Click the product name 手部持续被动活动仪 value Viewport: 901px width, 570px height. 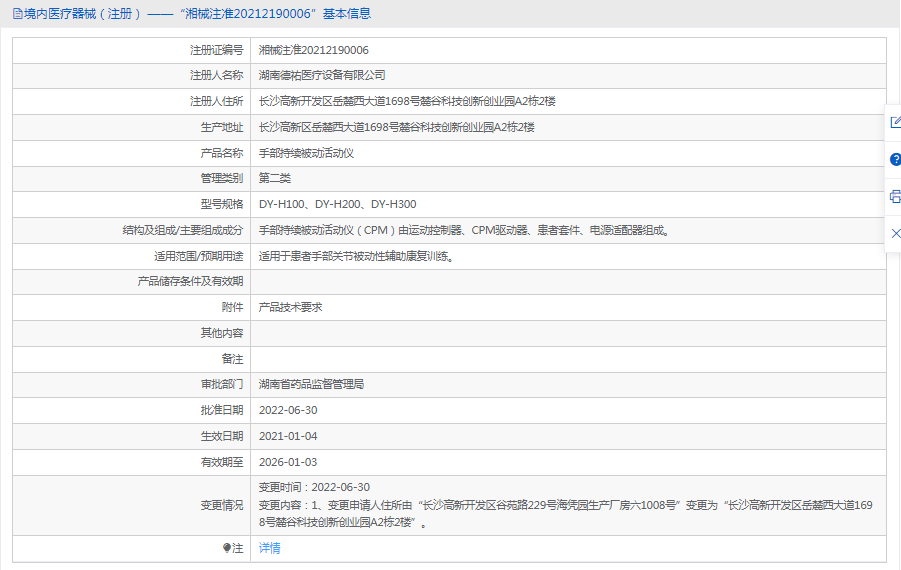tap(307, 153)
